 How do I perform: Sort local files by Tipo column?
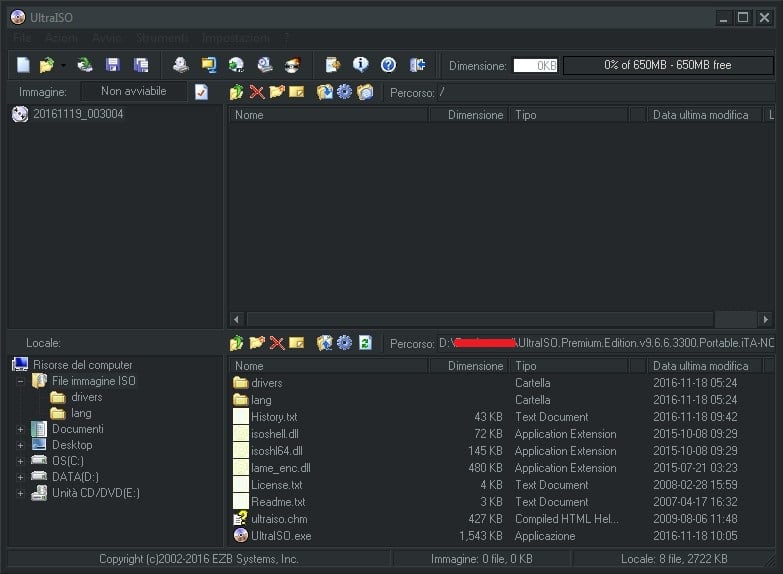569,366
